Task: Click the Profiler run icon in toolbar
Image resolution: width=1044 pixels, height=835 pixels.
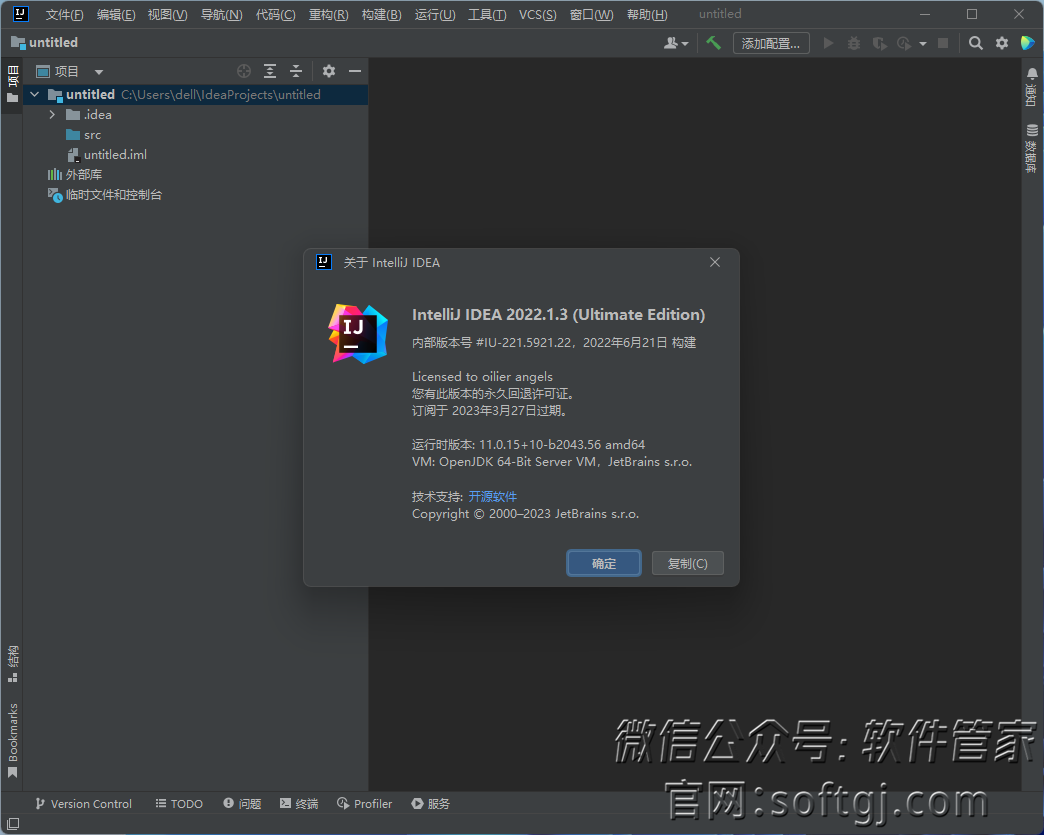Action: [904, 43]
